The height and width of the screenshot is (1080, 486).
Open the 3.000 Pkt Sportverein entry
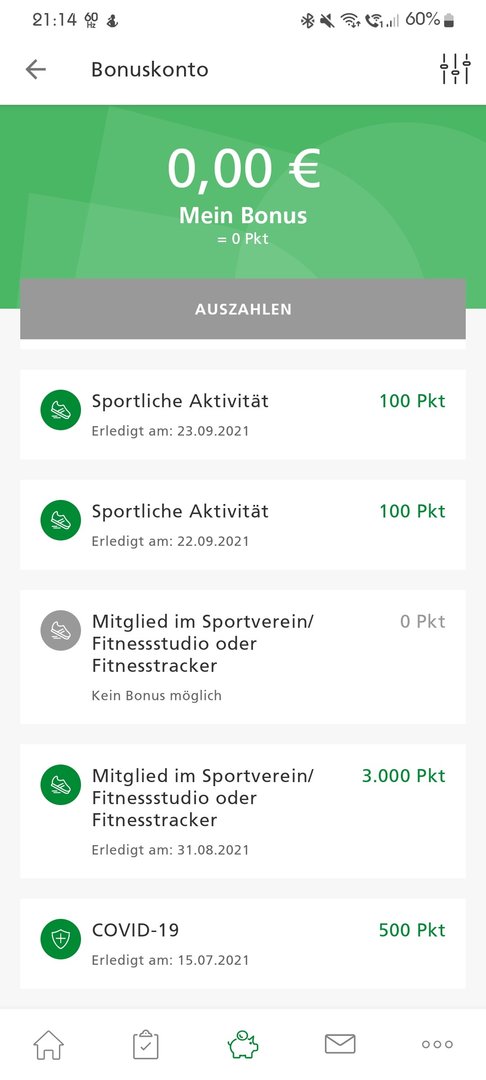pyautogui.click(x=243, y=811)
